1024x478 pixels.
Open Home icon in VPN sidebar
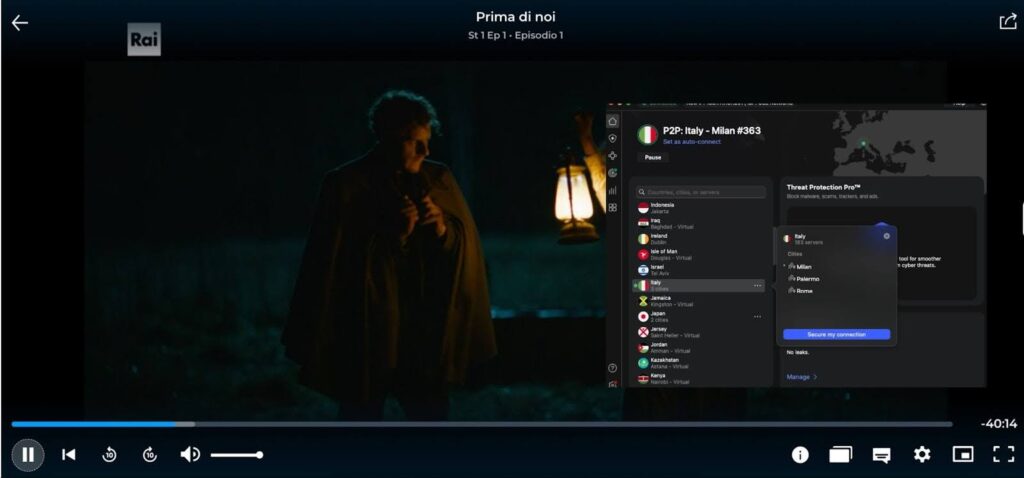click(x=613, y=121)
